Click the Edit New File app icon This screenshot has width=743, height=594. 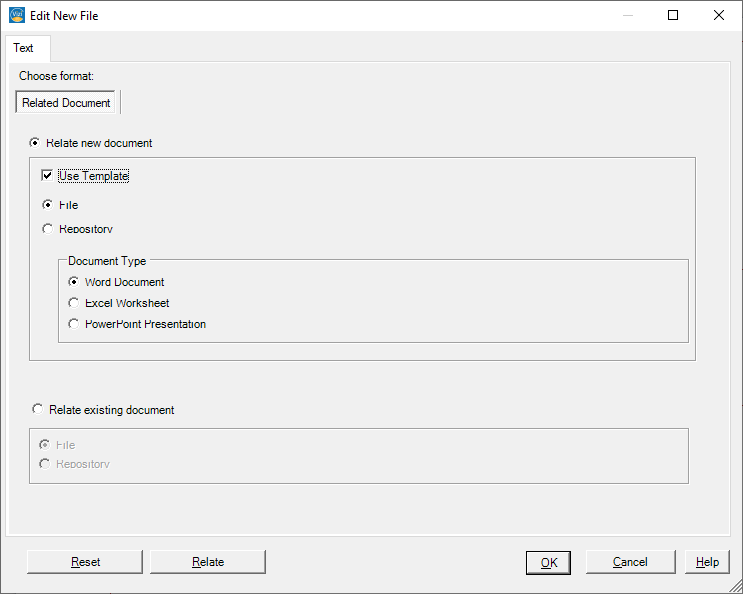[17, 15]
